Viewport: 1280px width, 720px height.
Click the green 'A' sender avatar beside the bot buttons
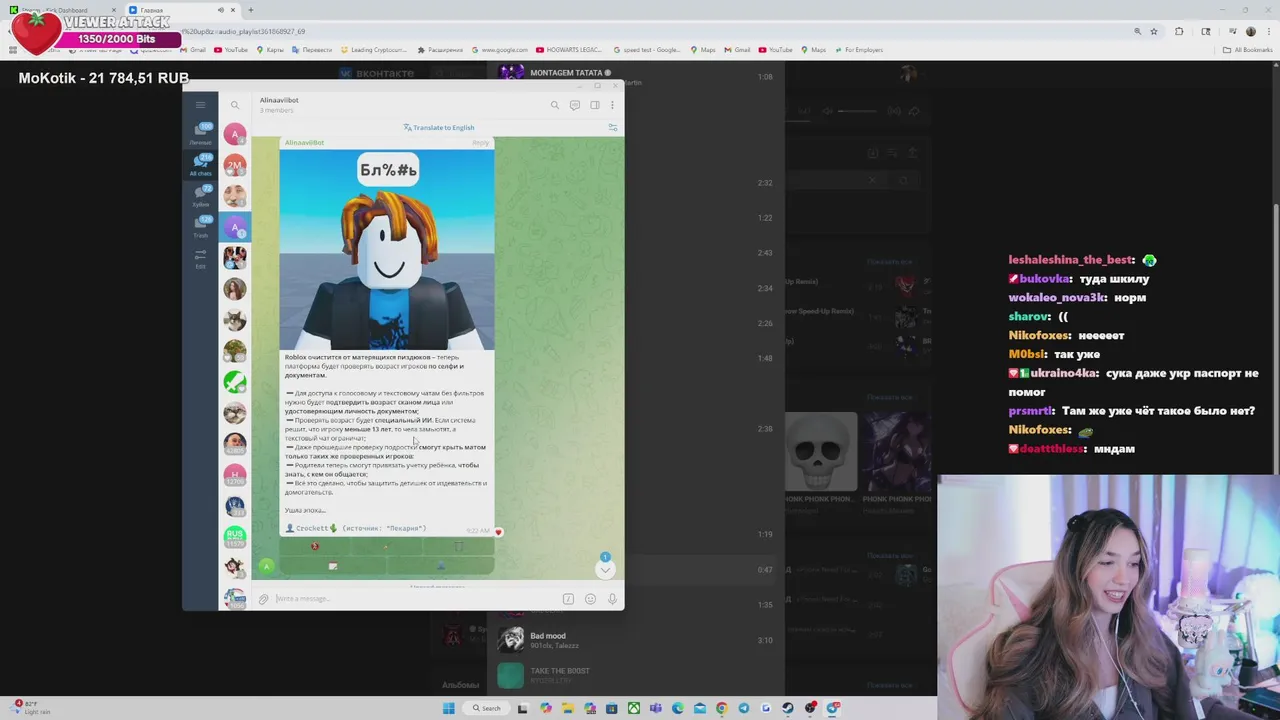(266, 566)
